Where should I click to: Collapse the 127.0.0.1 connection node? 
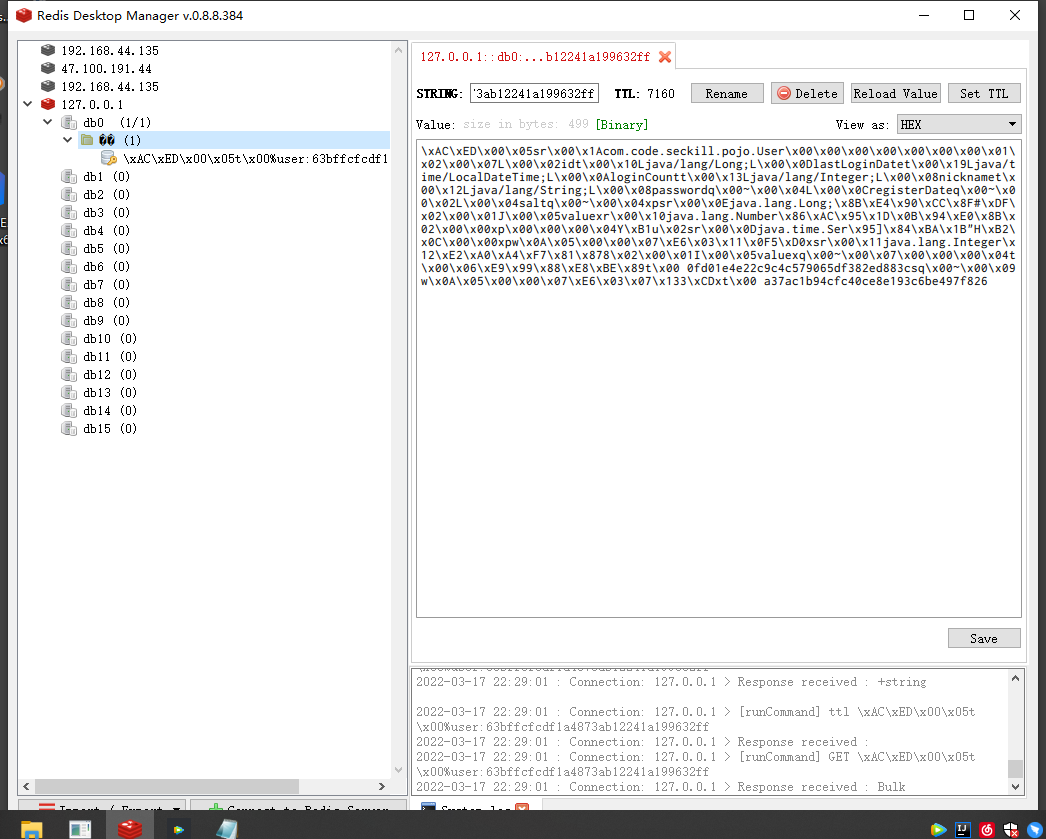point(27,104)
